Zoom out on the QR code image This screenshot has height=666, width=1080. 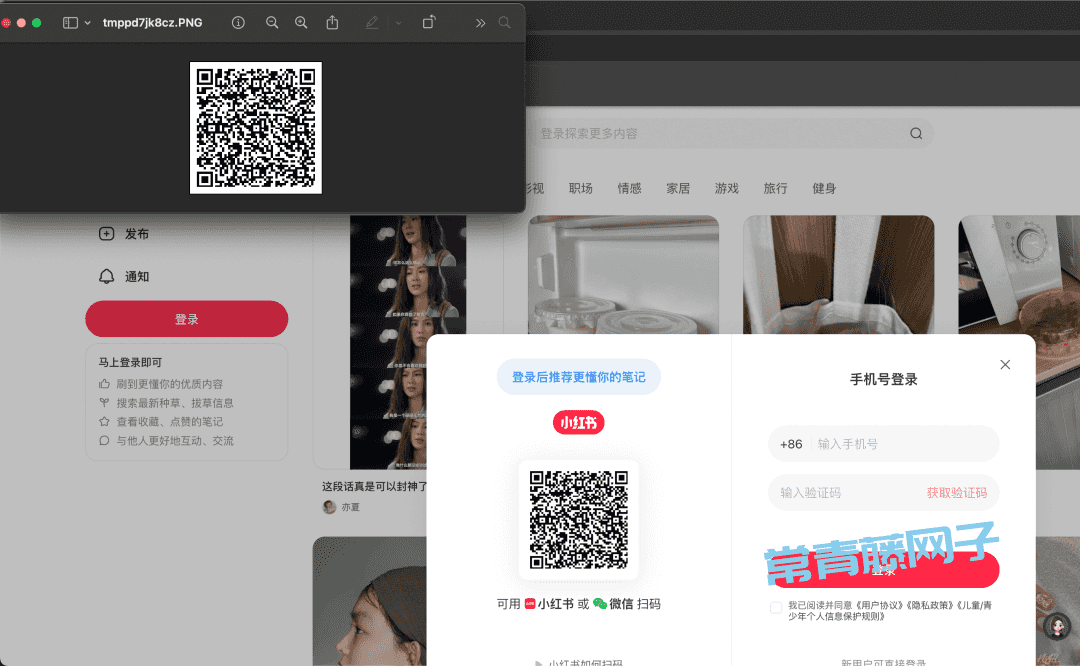271,22
